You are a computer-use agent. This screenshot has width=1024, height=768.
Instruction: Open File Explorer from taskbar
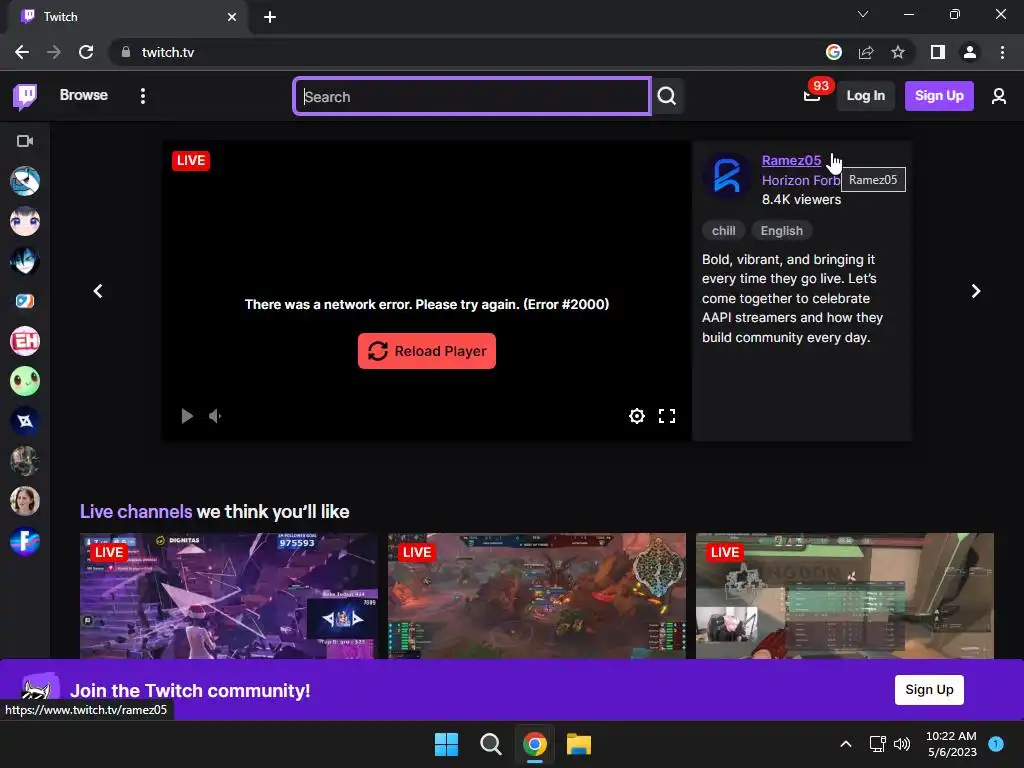click(x=579, y=744)
